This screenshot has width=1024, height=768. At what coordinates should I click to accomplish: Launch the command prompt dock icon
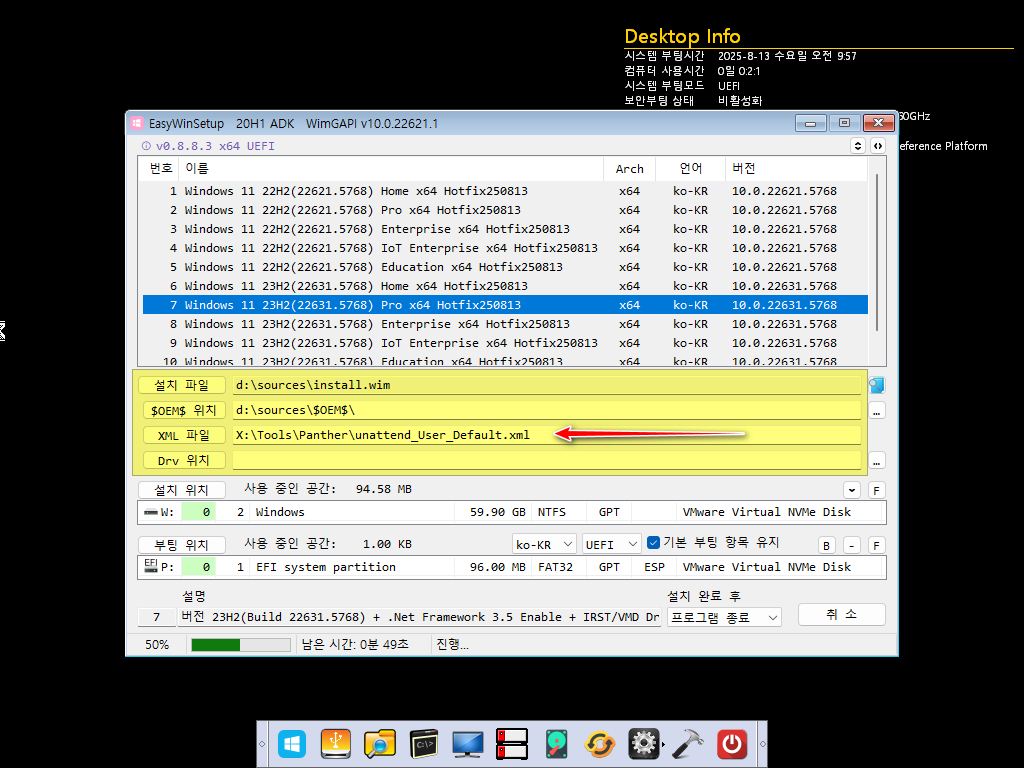click(424, 744)
